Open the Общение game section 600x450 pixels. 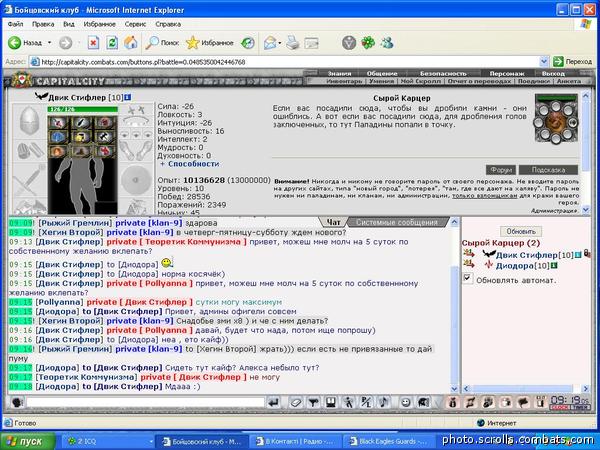(x=382, y=73)
